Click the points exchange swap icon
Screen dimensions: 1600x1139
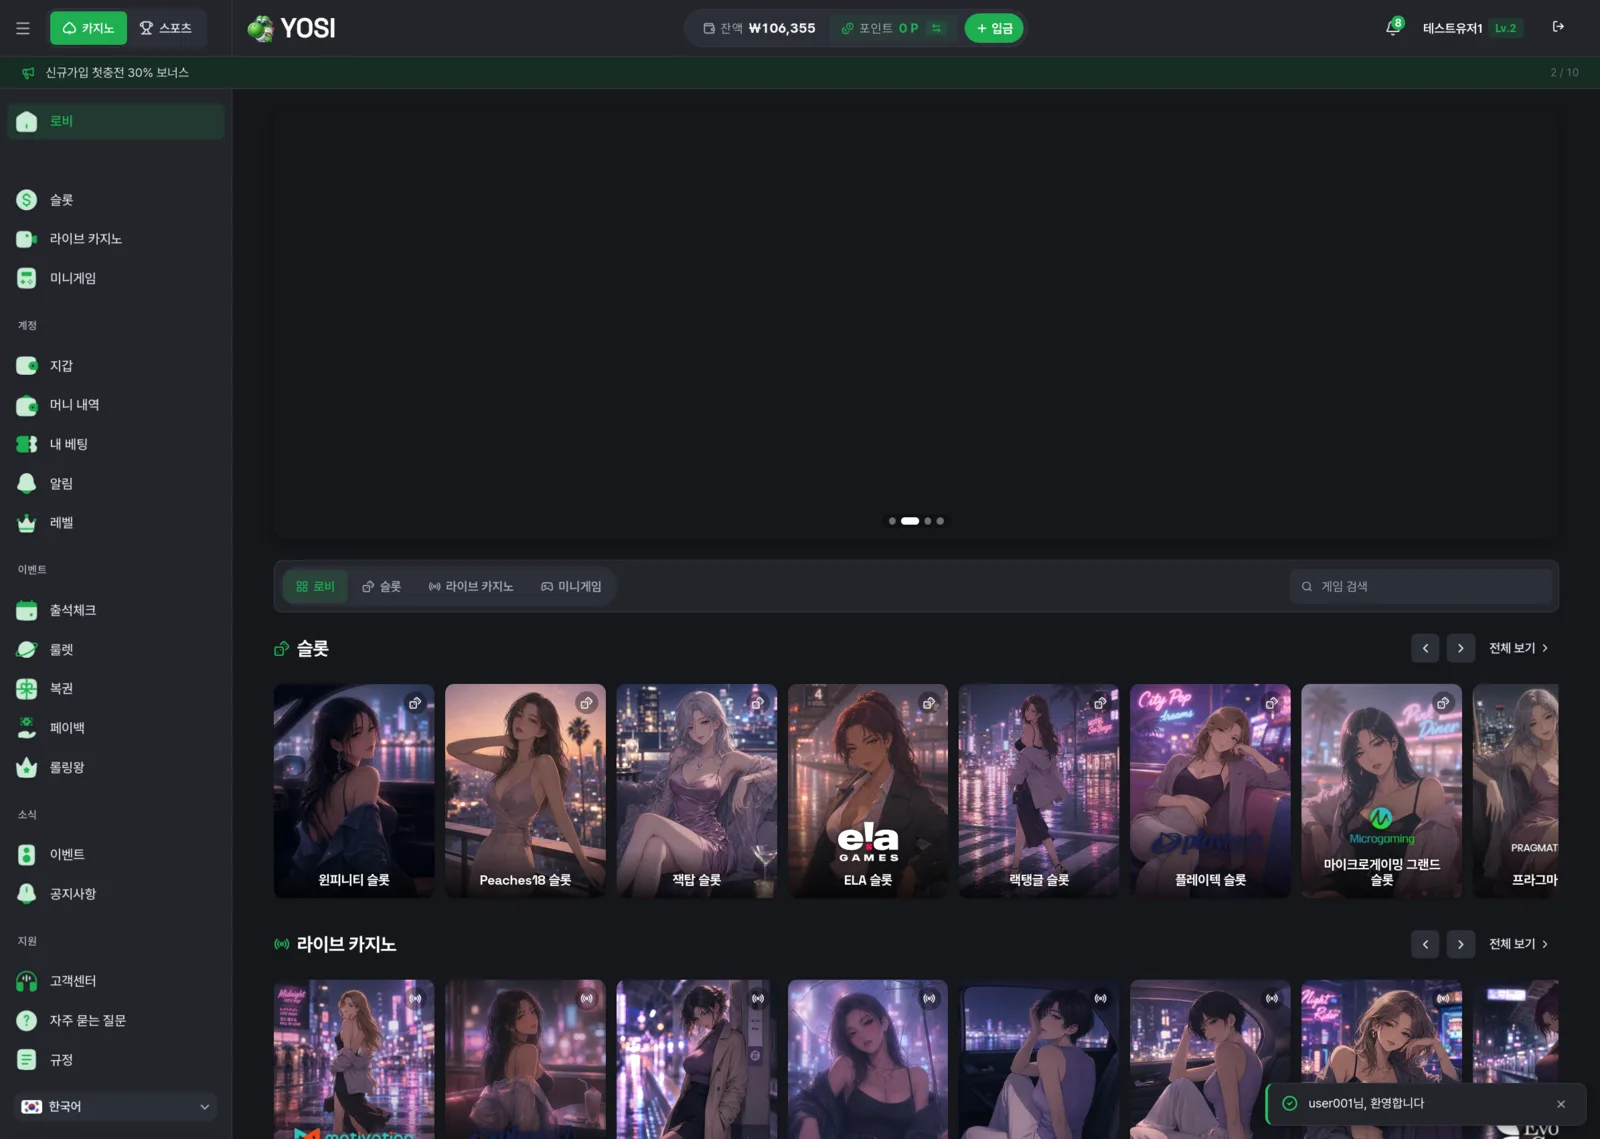[x=937, y=28]
